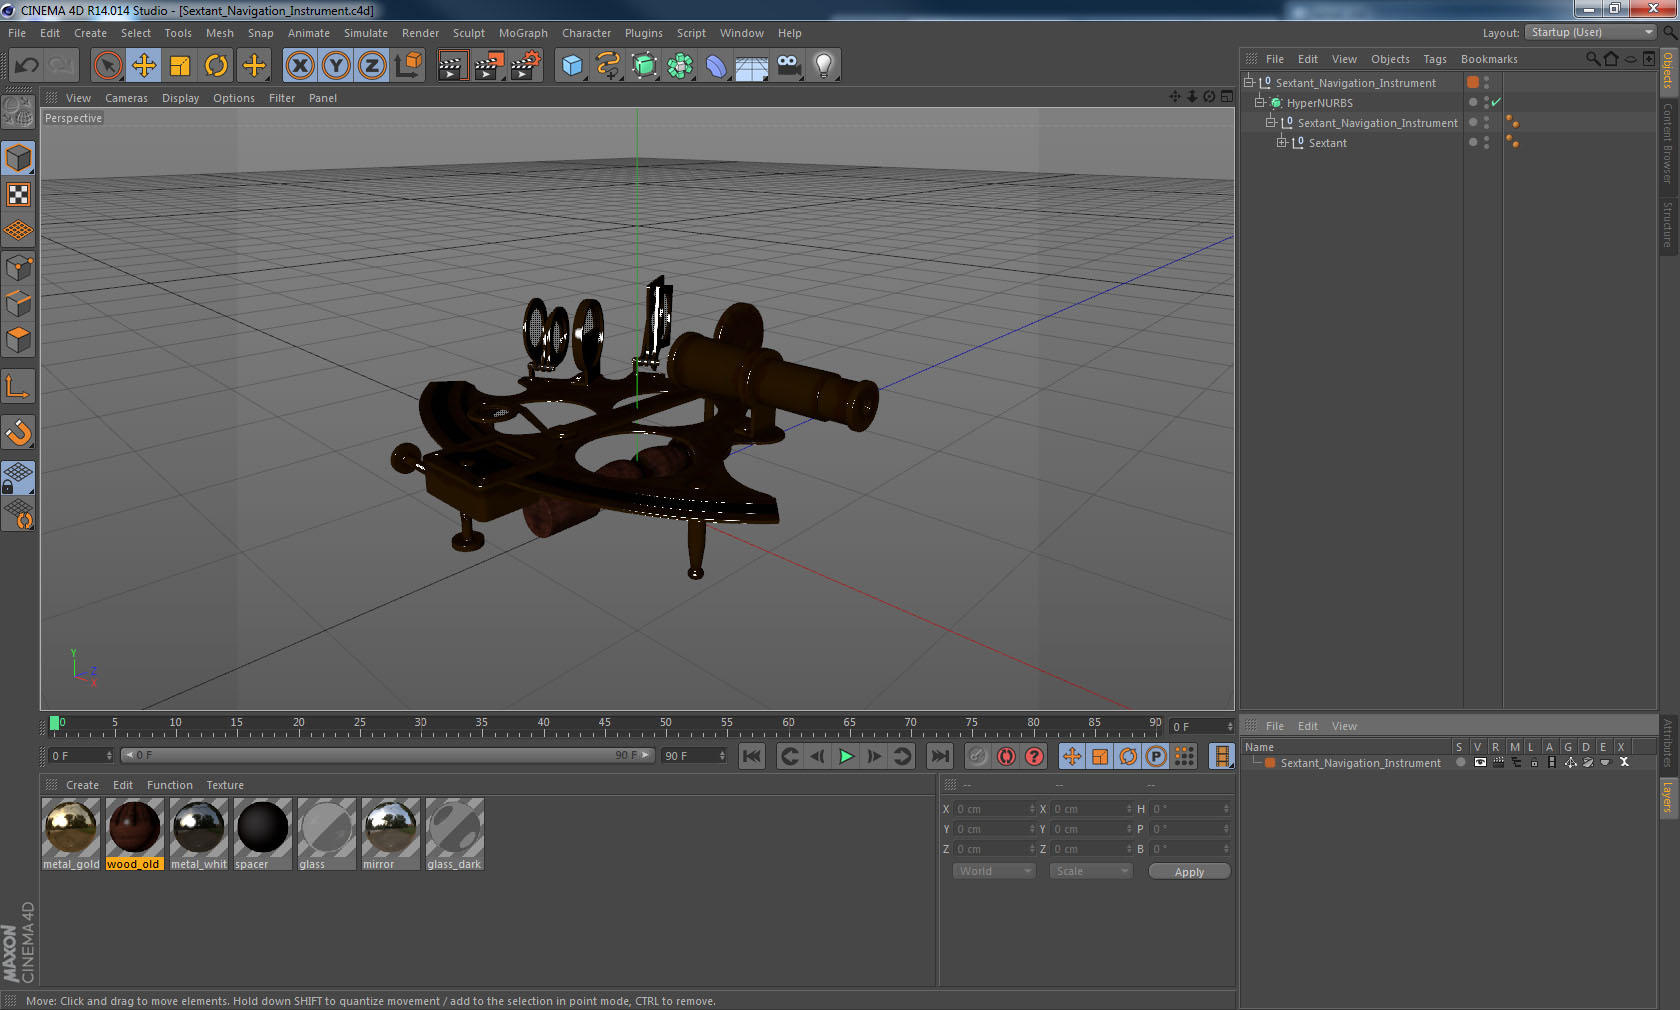This screenshot has width=1680, height=1010.
Task: Switch to Texture mode checkerboard icon
Action: [x=18, y=194]
